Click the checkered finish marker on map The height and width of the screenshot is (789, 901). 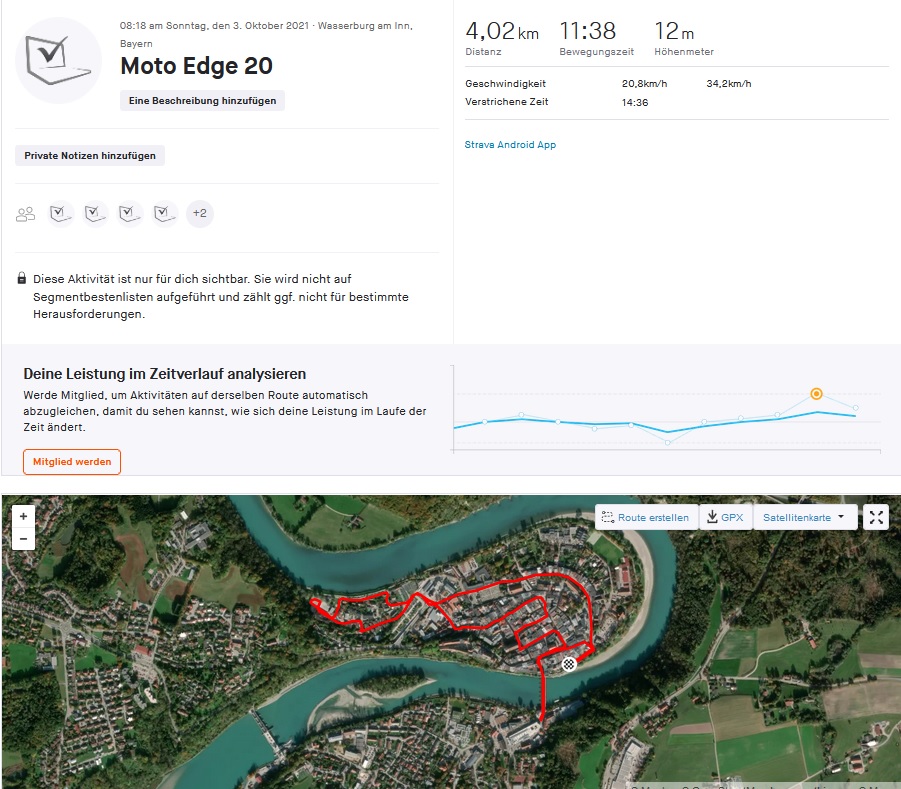click(569, 663)
